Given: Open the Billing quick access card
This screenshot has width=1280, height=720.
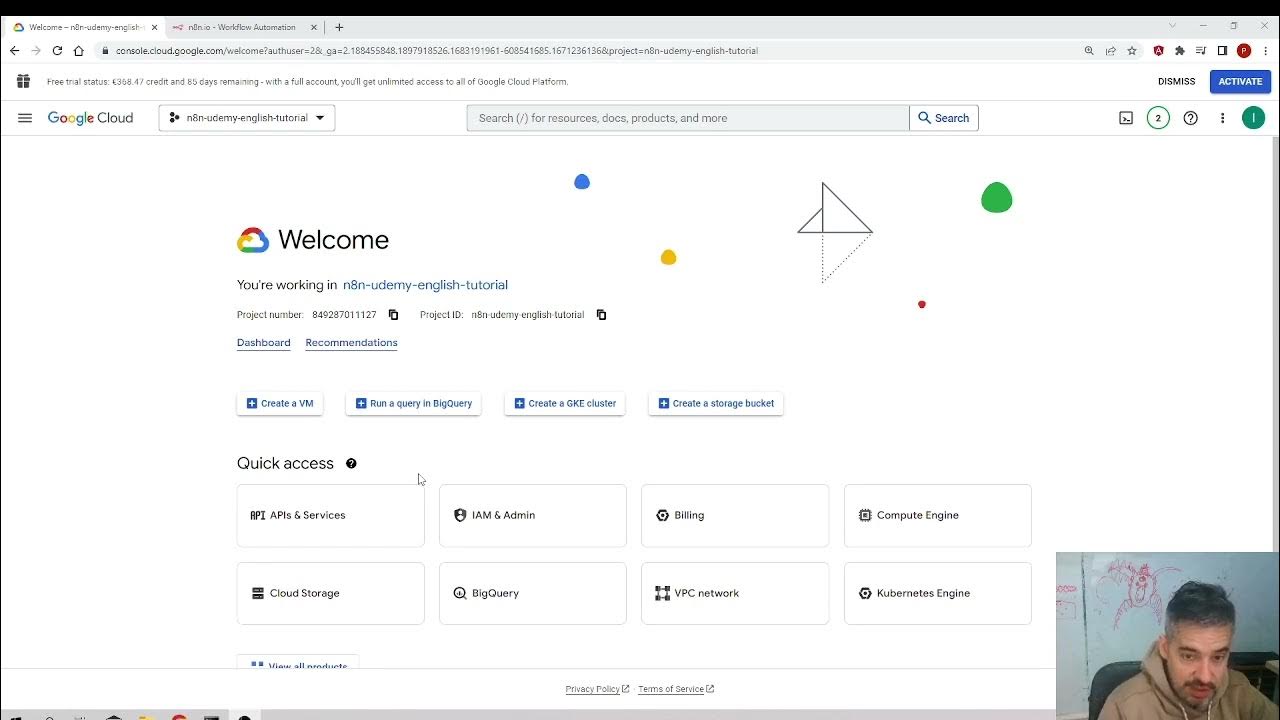Looking at the screenshot, I should (x=735, y=515).
